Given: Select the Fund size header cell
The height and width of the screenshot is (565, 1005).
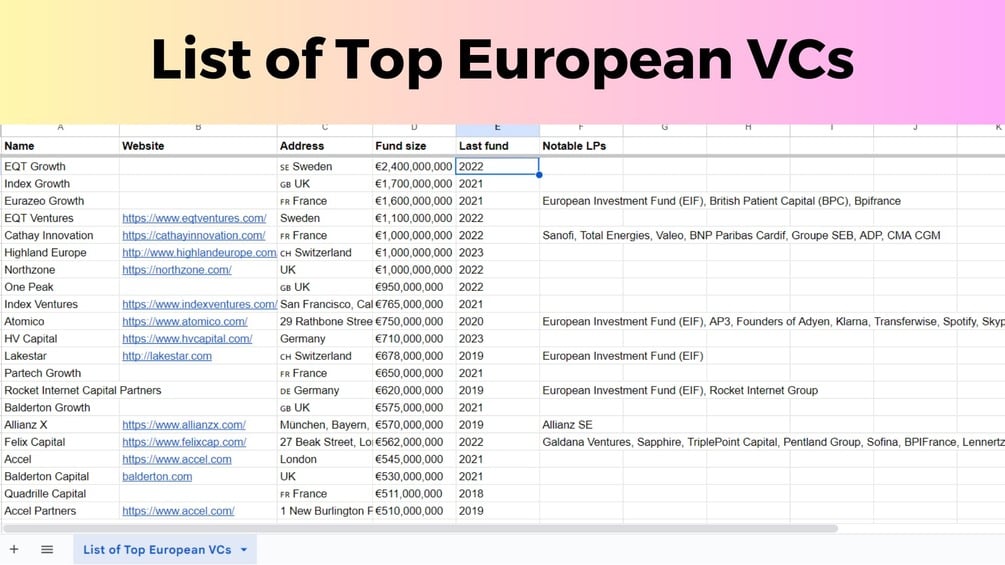Looking at the screenshot, I should [414, 146].
